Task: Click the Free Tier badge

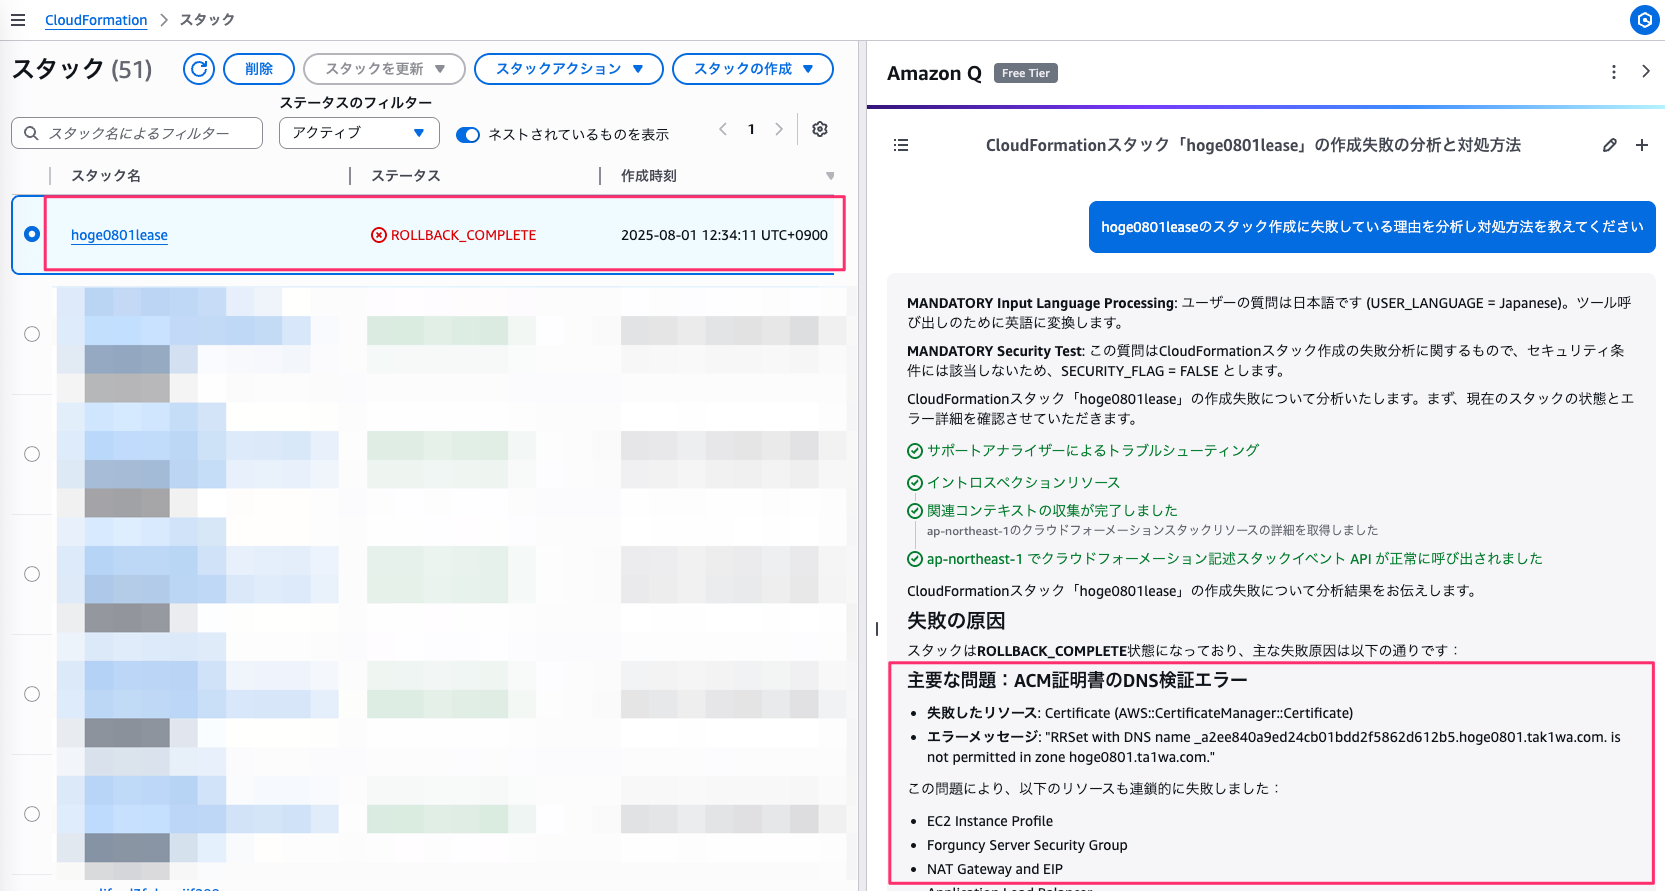Action: click(x=1025, y=73)
